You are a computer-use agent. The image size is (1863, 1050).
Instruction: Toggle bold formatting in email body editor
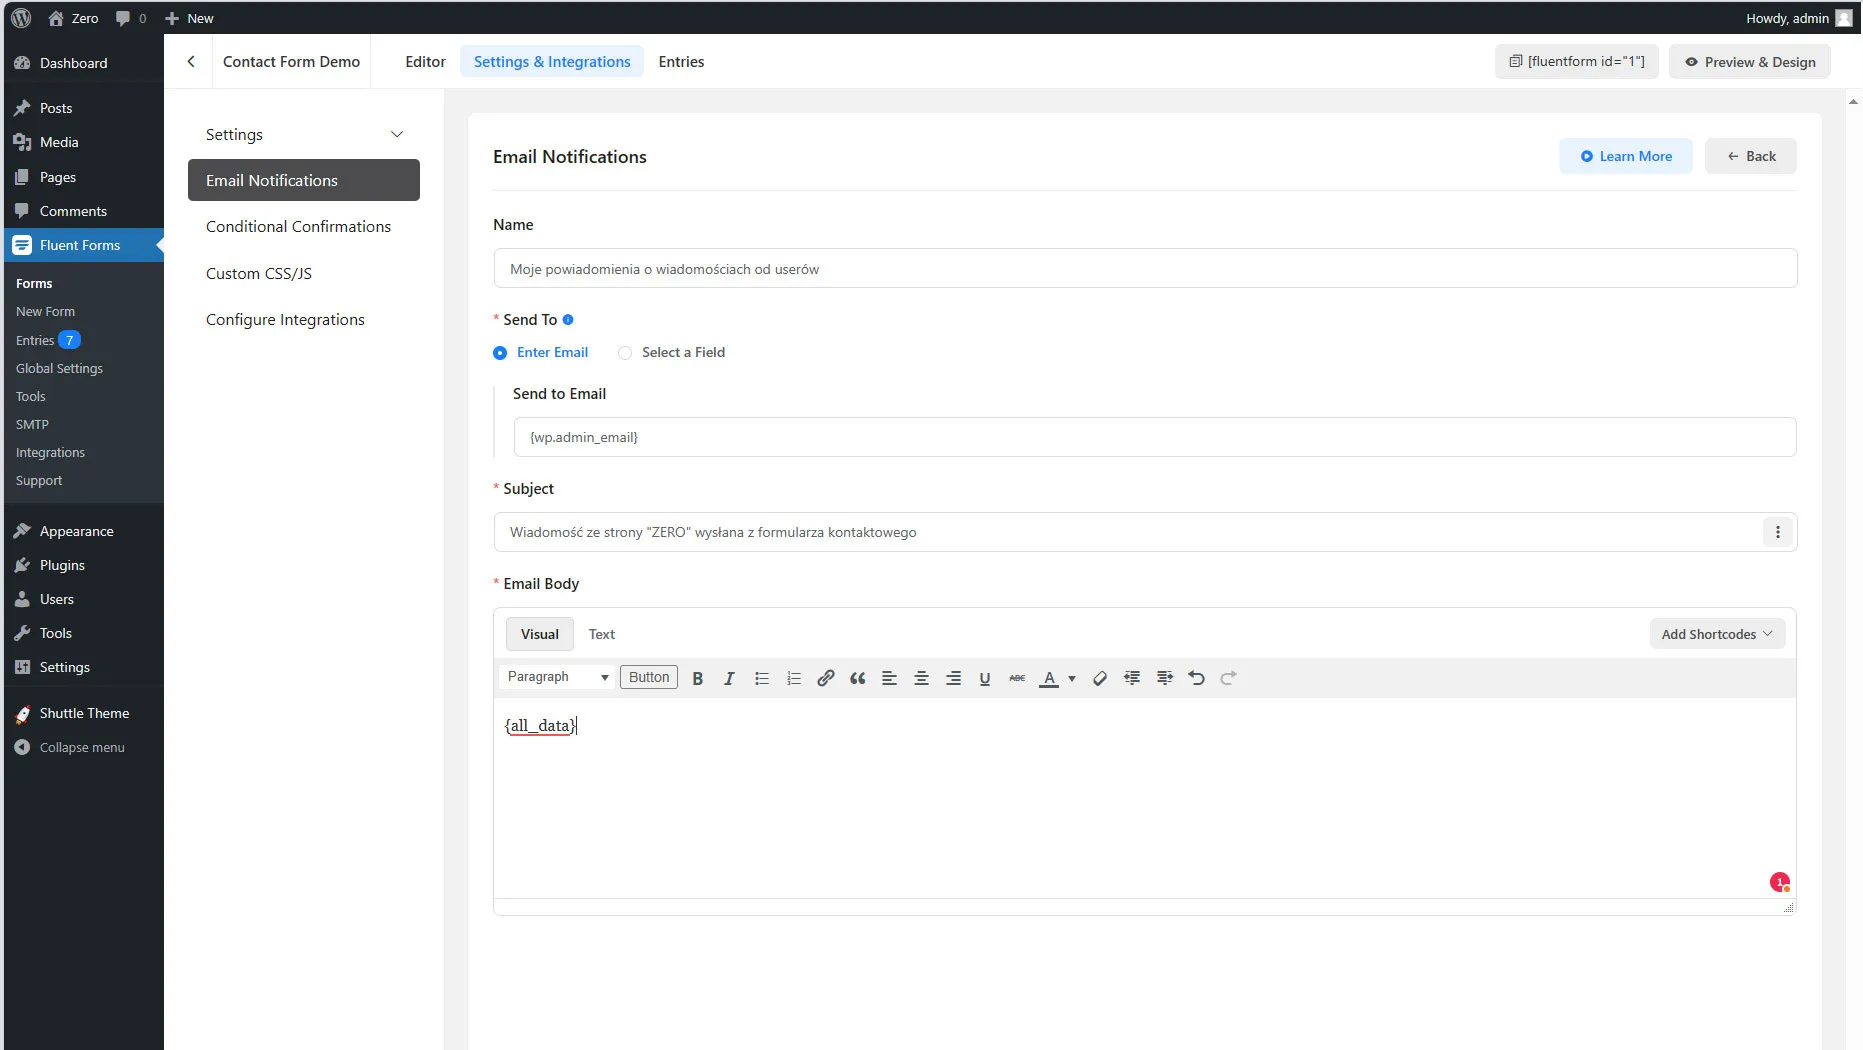point(698,678)
